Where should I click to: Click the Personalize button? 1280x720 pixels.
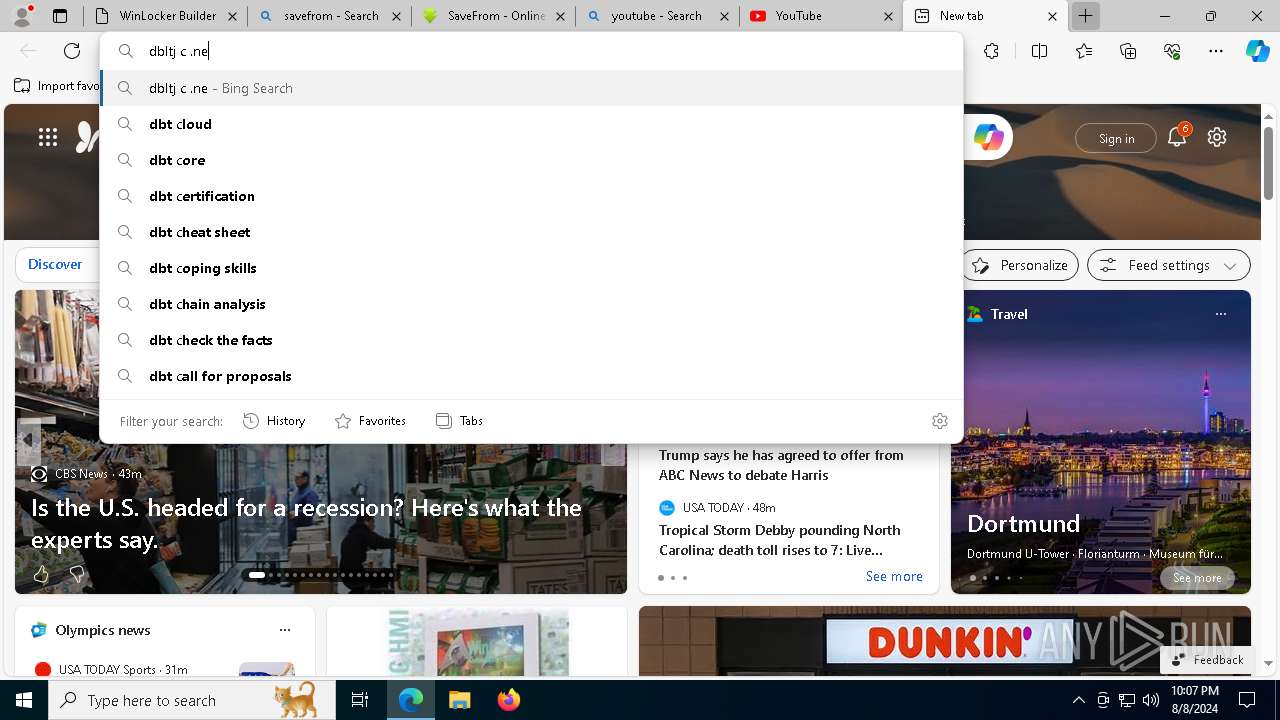pos(1020,265)
